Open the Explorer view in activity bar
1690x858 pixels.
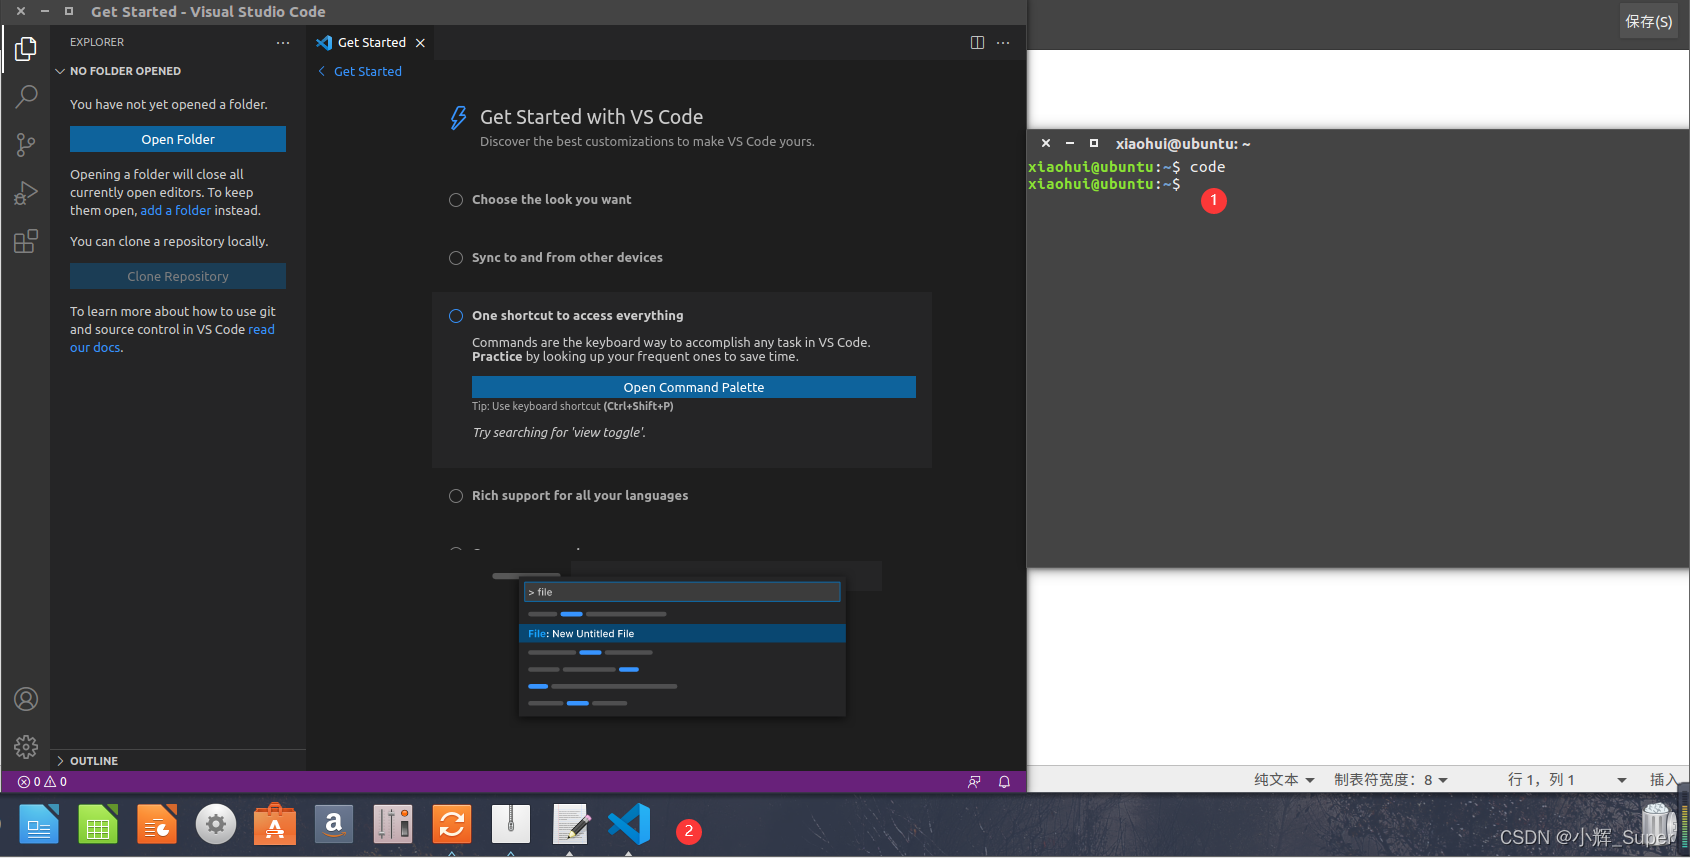tap(26, 48)
